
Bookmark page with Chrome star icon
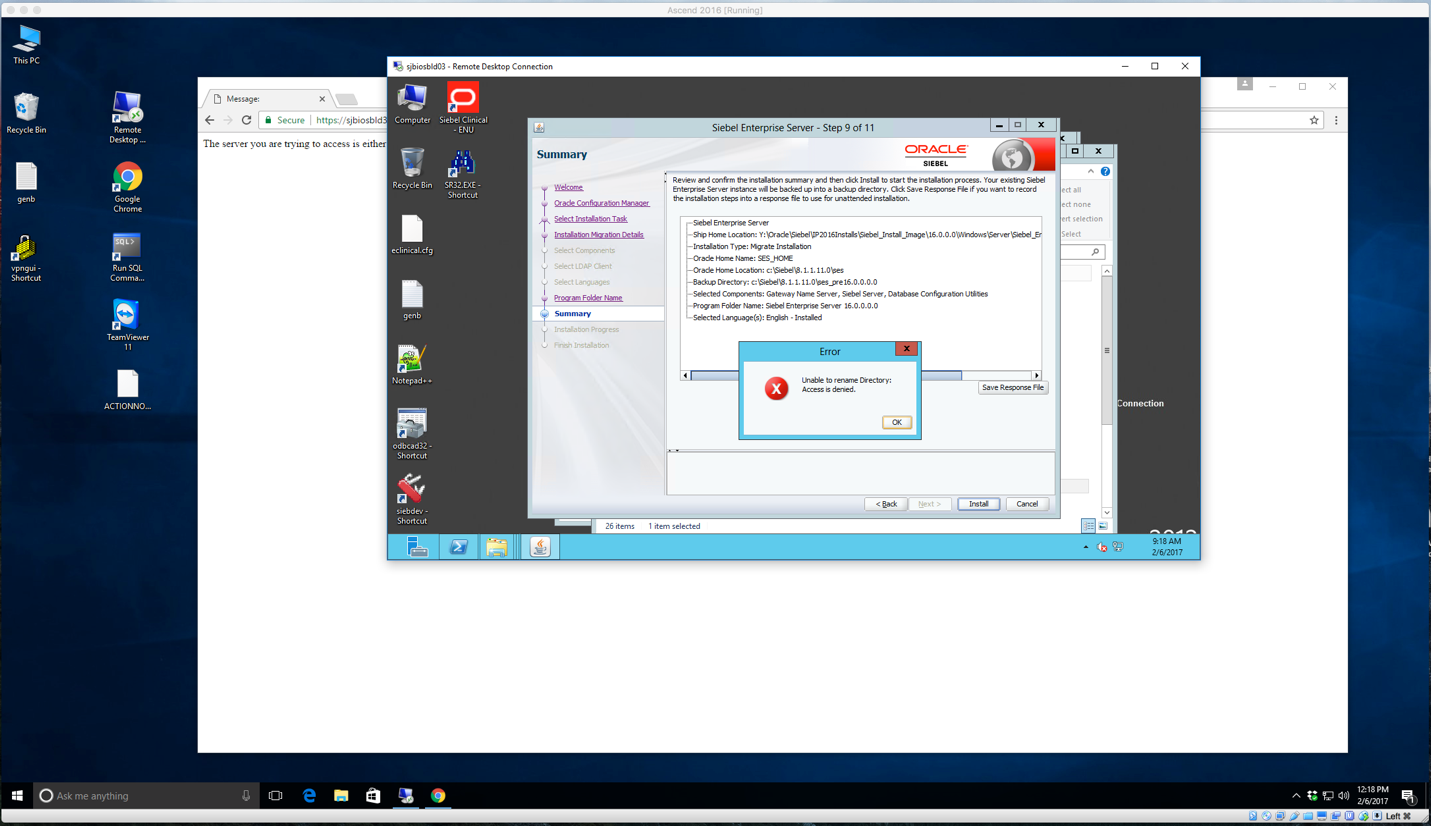[1314, 120]
